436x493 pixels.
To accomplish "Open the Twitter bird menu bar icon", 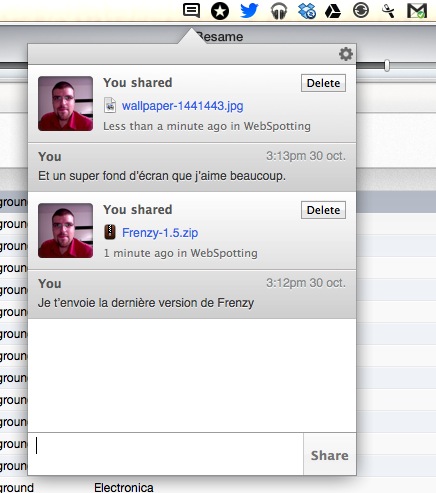I will (249, 11).
